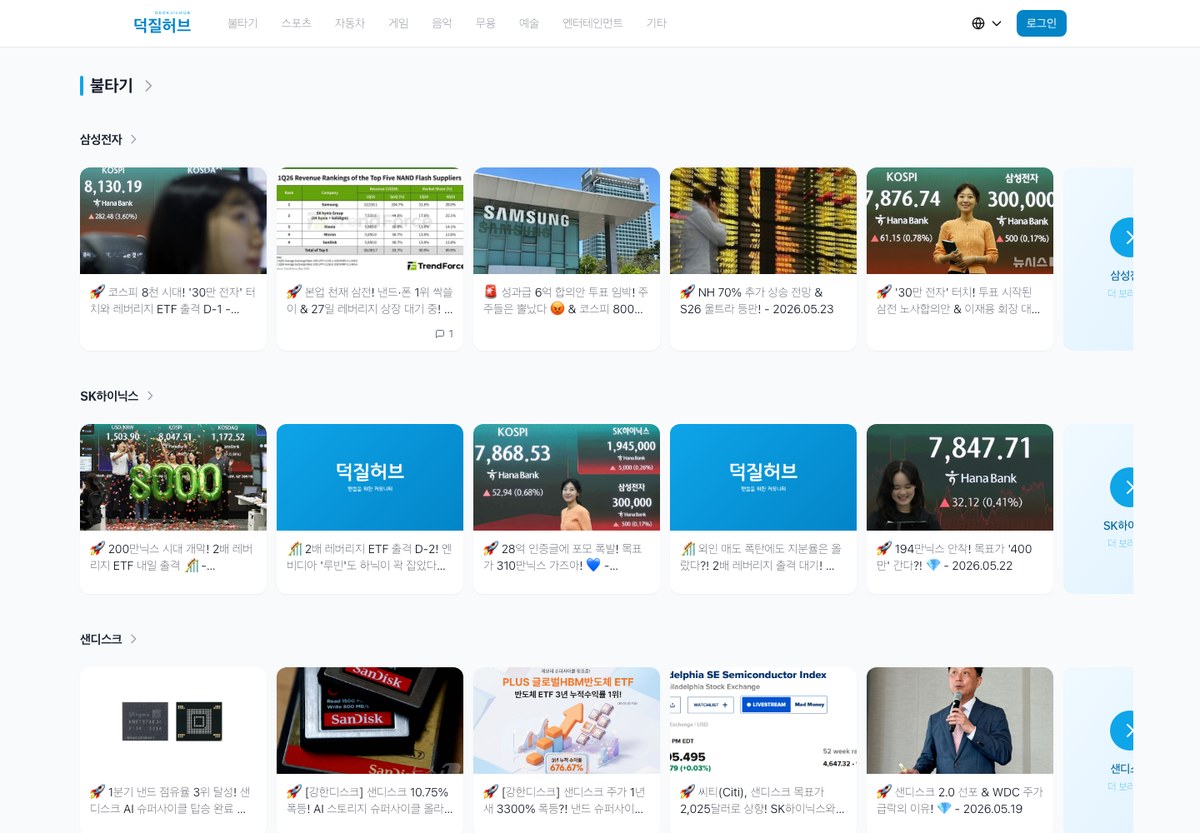
Task: Open post '2배 레버리지 ETF 출격 D-2'
Action: coord(370,557)
